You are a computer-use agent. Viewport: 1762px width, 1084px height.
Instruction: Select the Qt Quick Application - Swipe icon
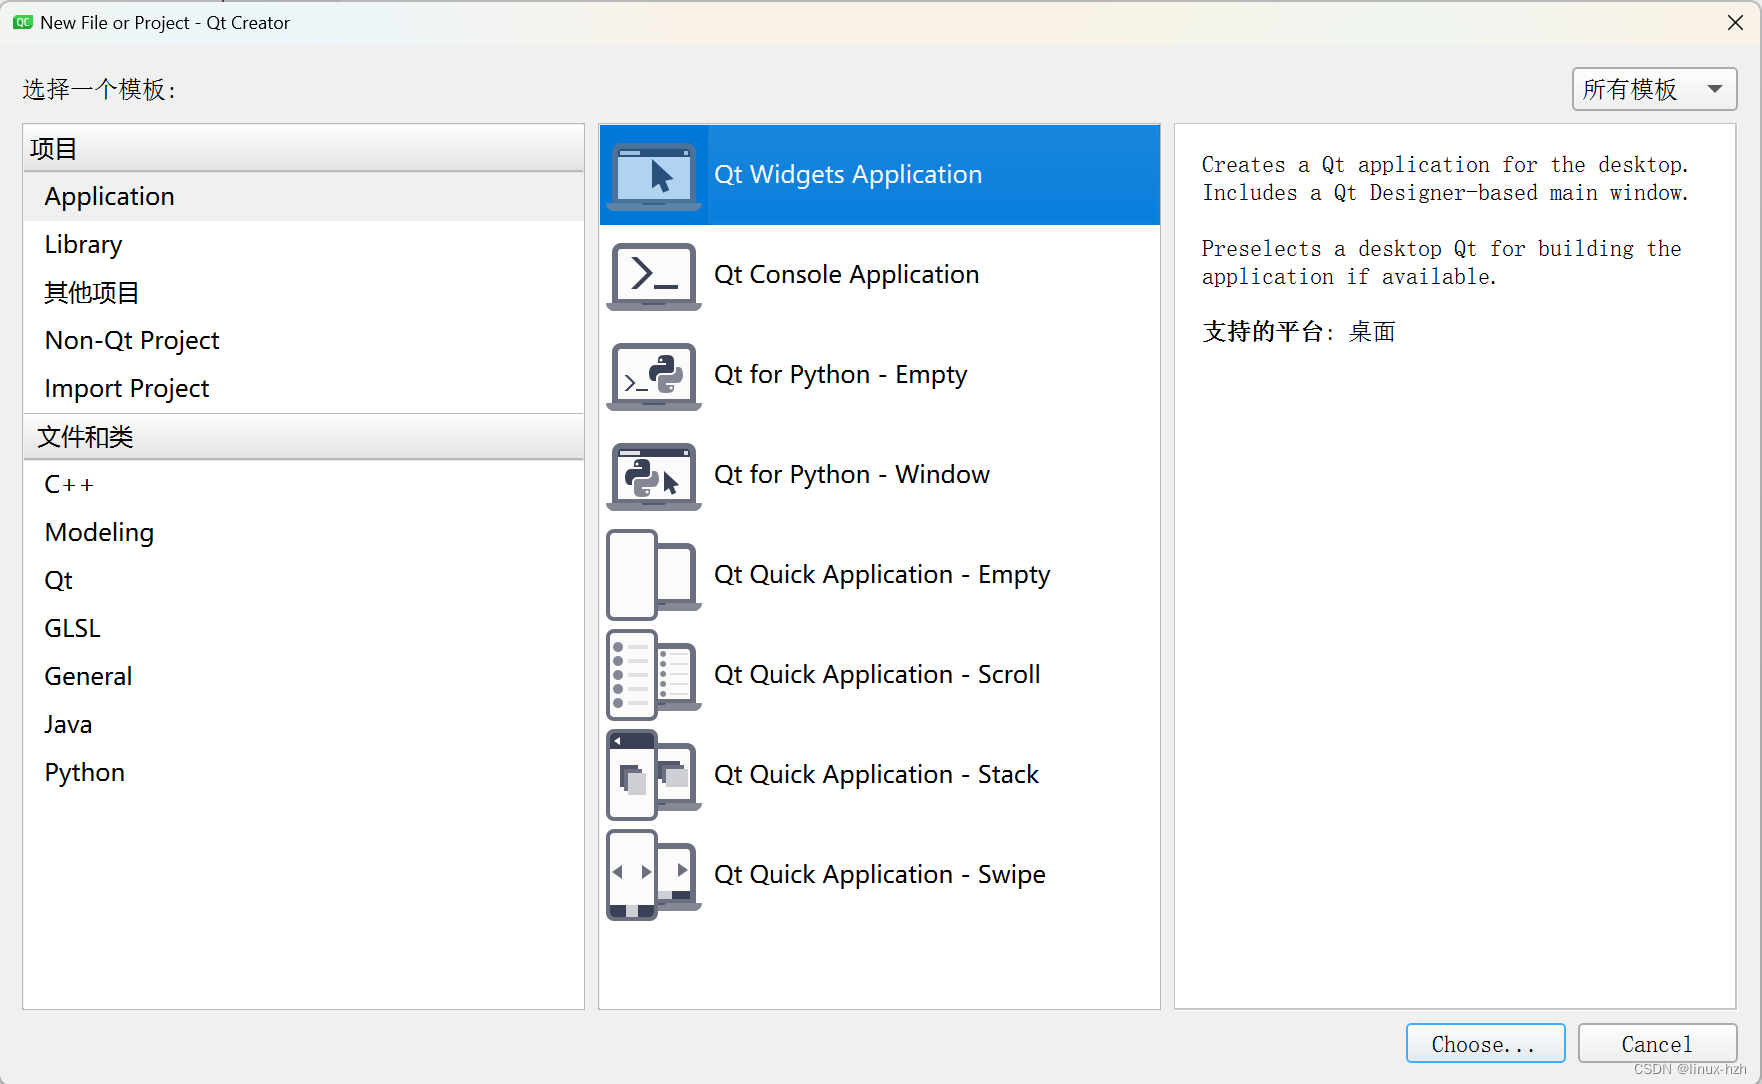point(654,875)
